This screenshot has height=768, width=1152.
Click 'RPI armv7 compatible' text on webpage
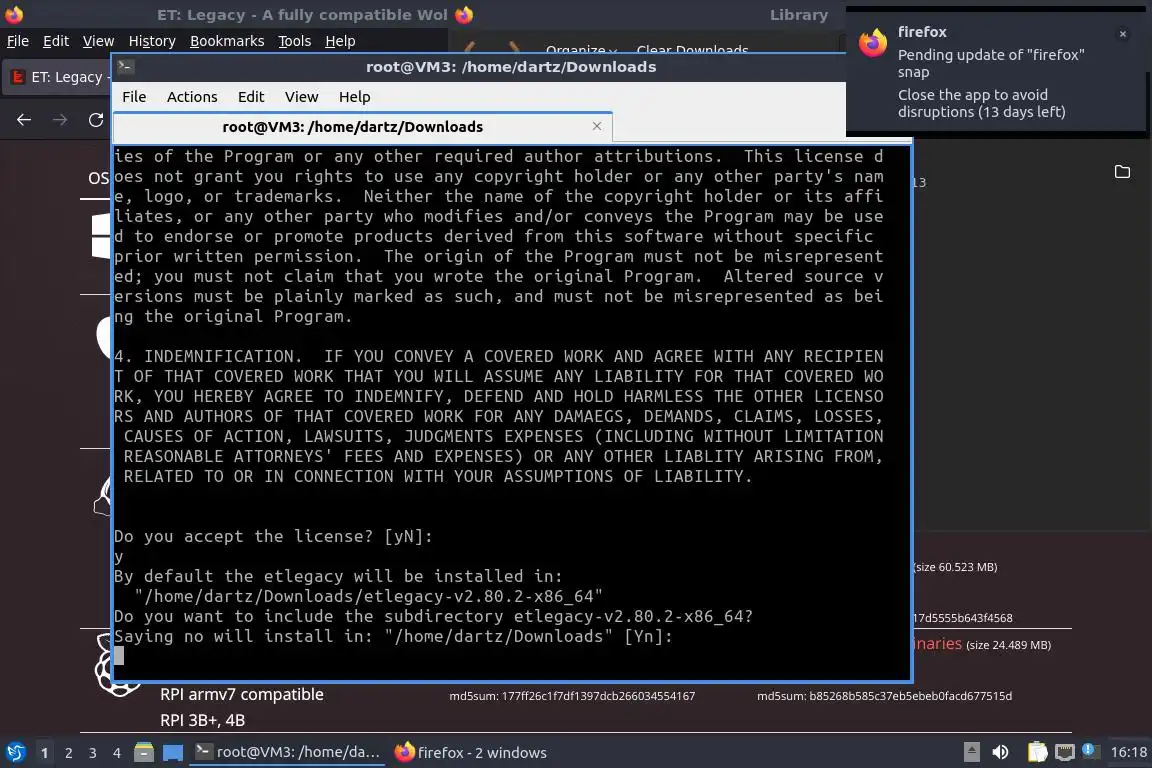[x=242, y=695]
